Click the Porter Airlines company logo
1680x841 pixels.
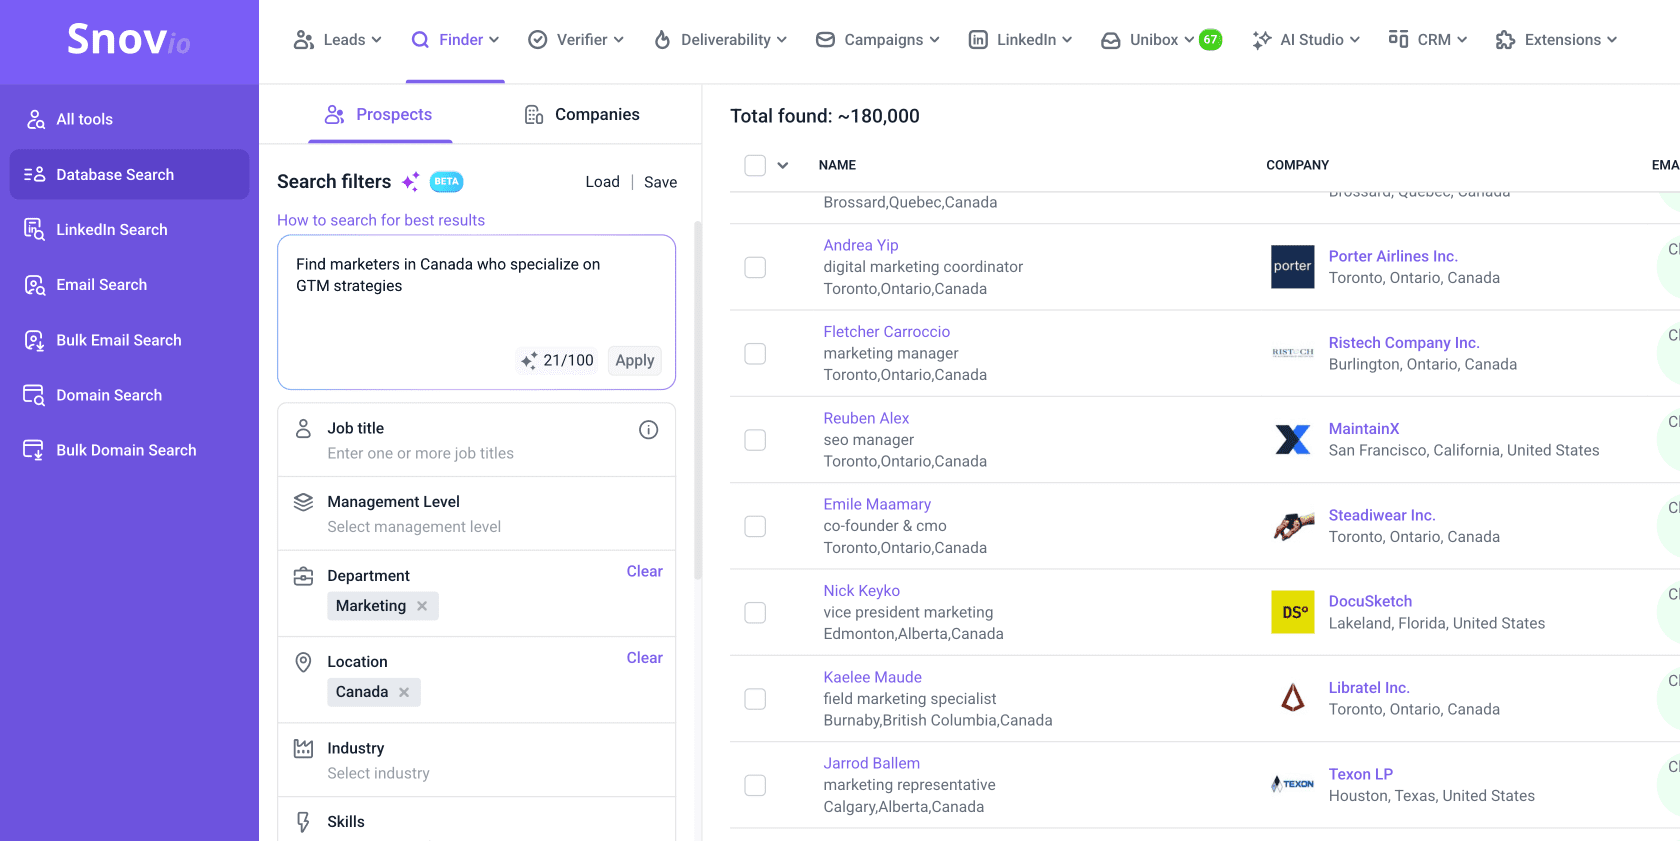pyautogui.click(x=1292, y=267)
